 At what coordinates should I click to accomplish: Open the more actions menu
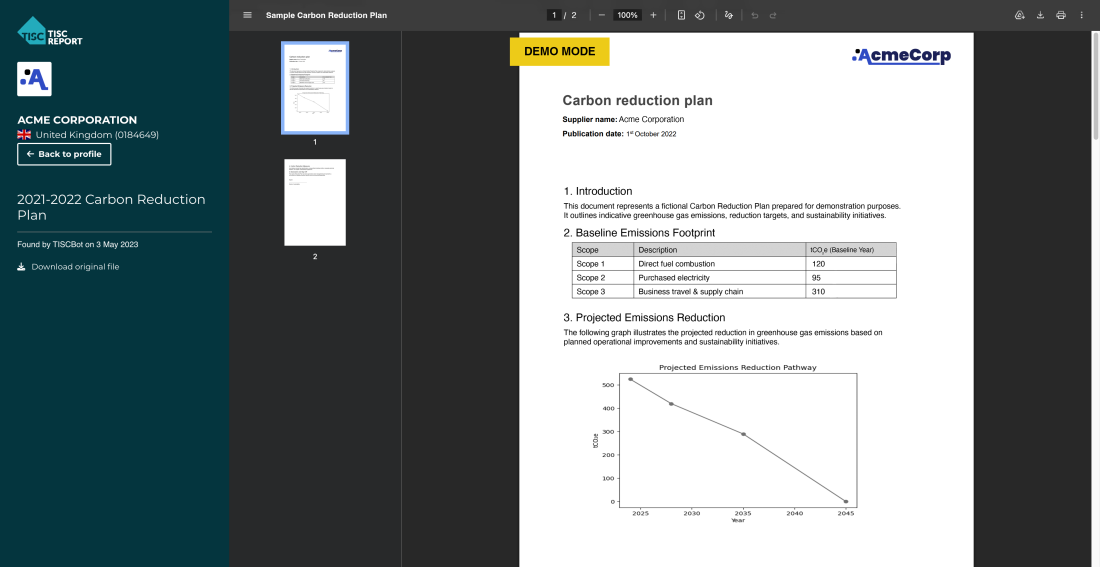(1081, 15)
